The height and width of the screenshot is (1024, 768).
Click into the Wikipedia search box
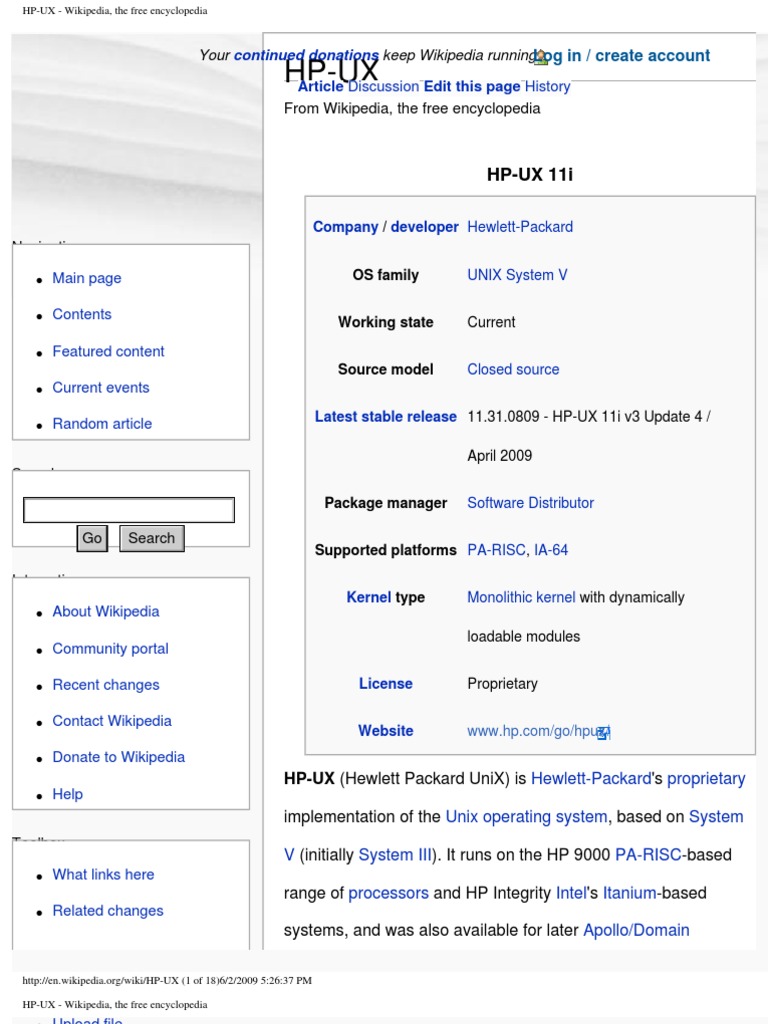(129, 510)
